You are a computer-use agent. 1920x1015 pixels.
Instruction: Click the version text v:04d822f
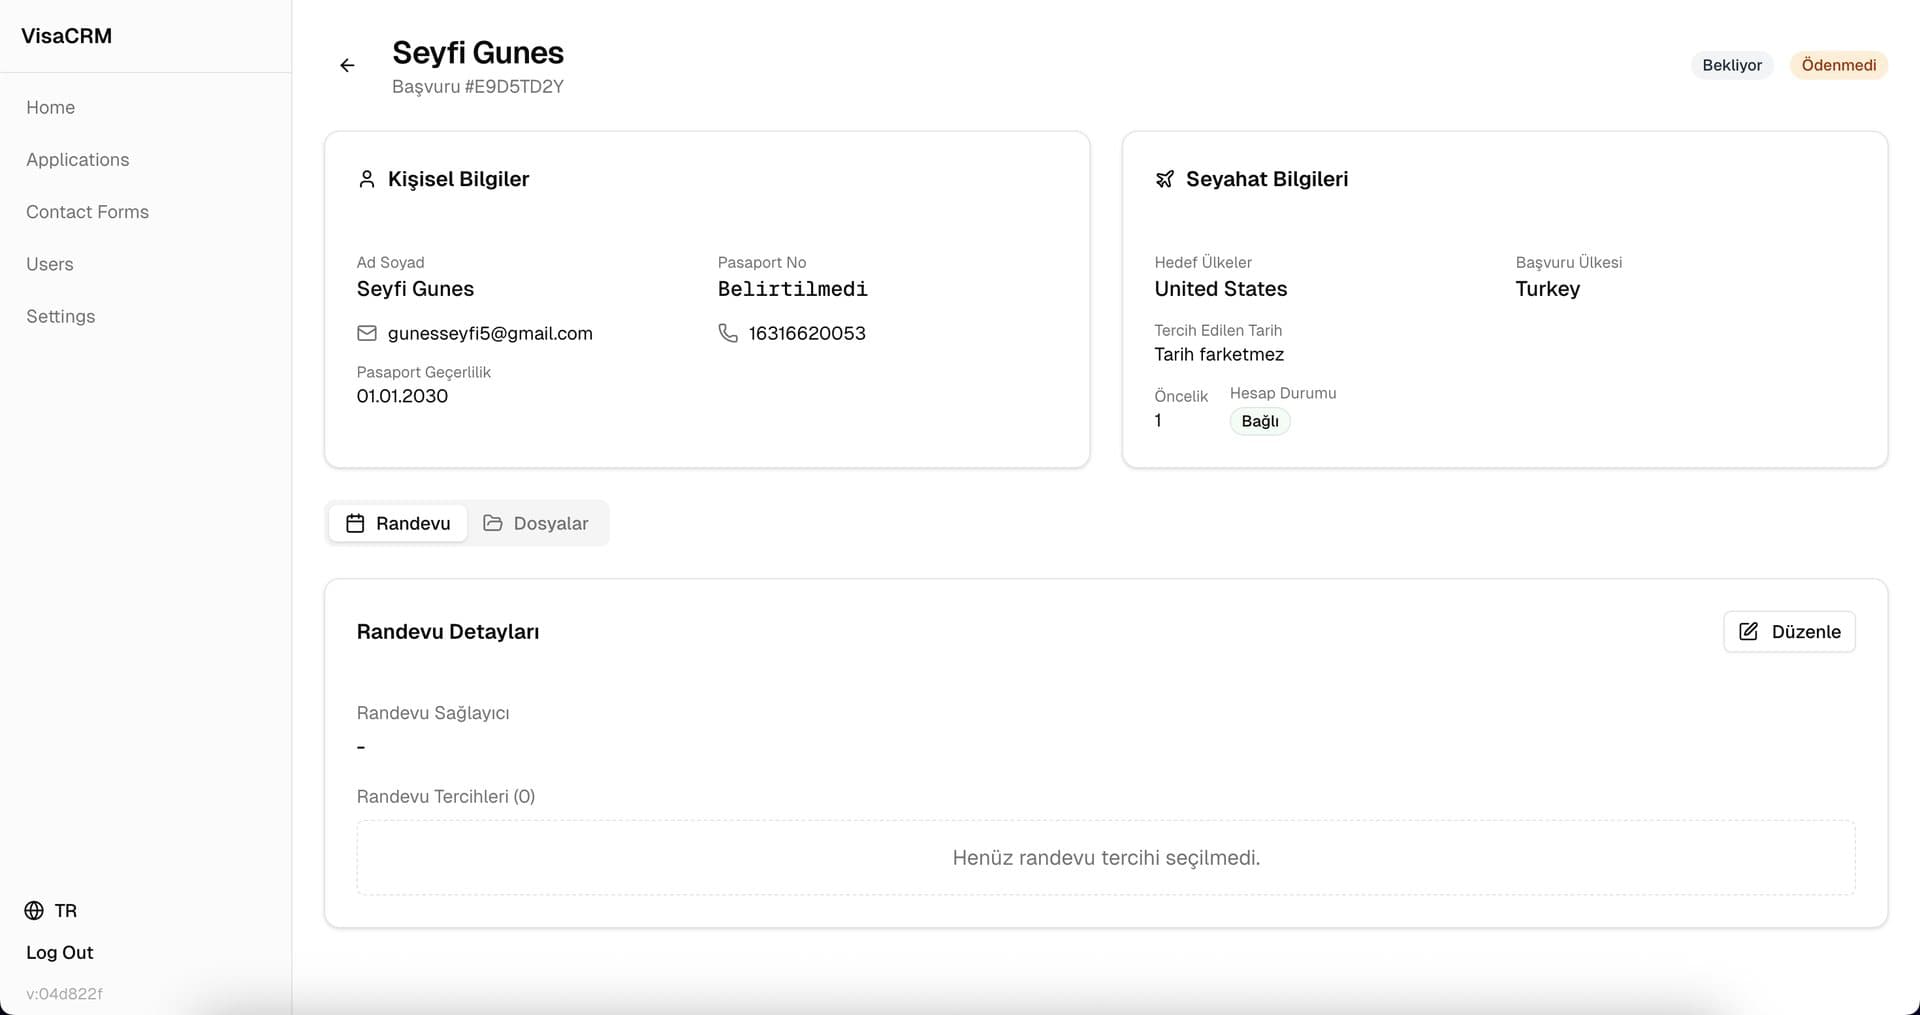coord(65,994)
